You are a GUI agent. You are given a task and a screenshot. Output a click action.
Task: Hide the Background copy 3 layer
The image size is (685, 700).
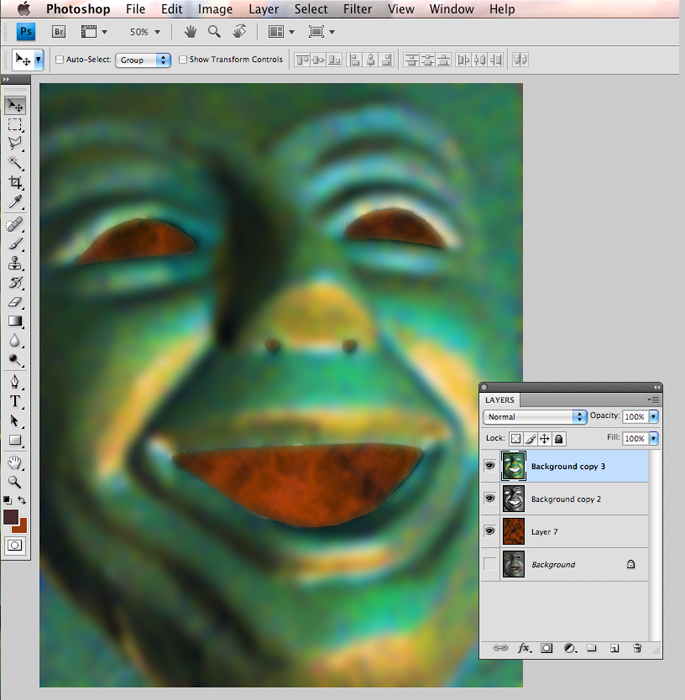pyautogui.click(x=490, y=466)
